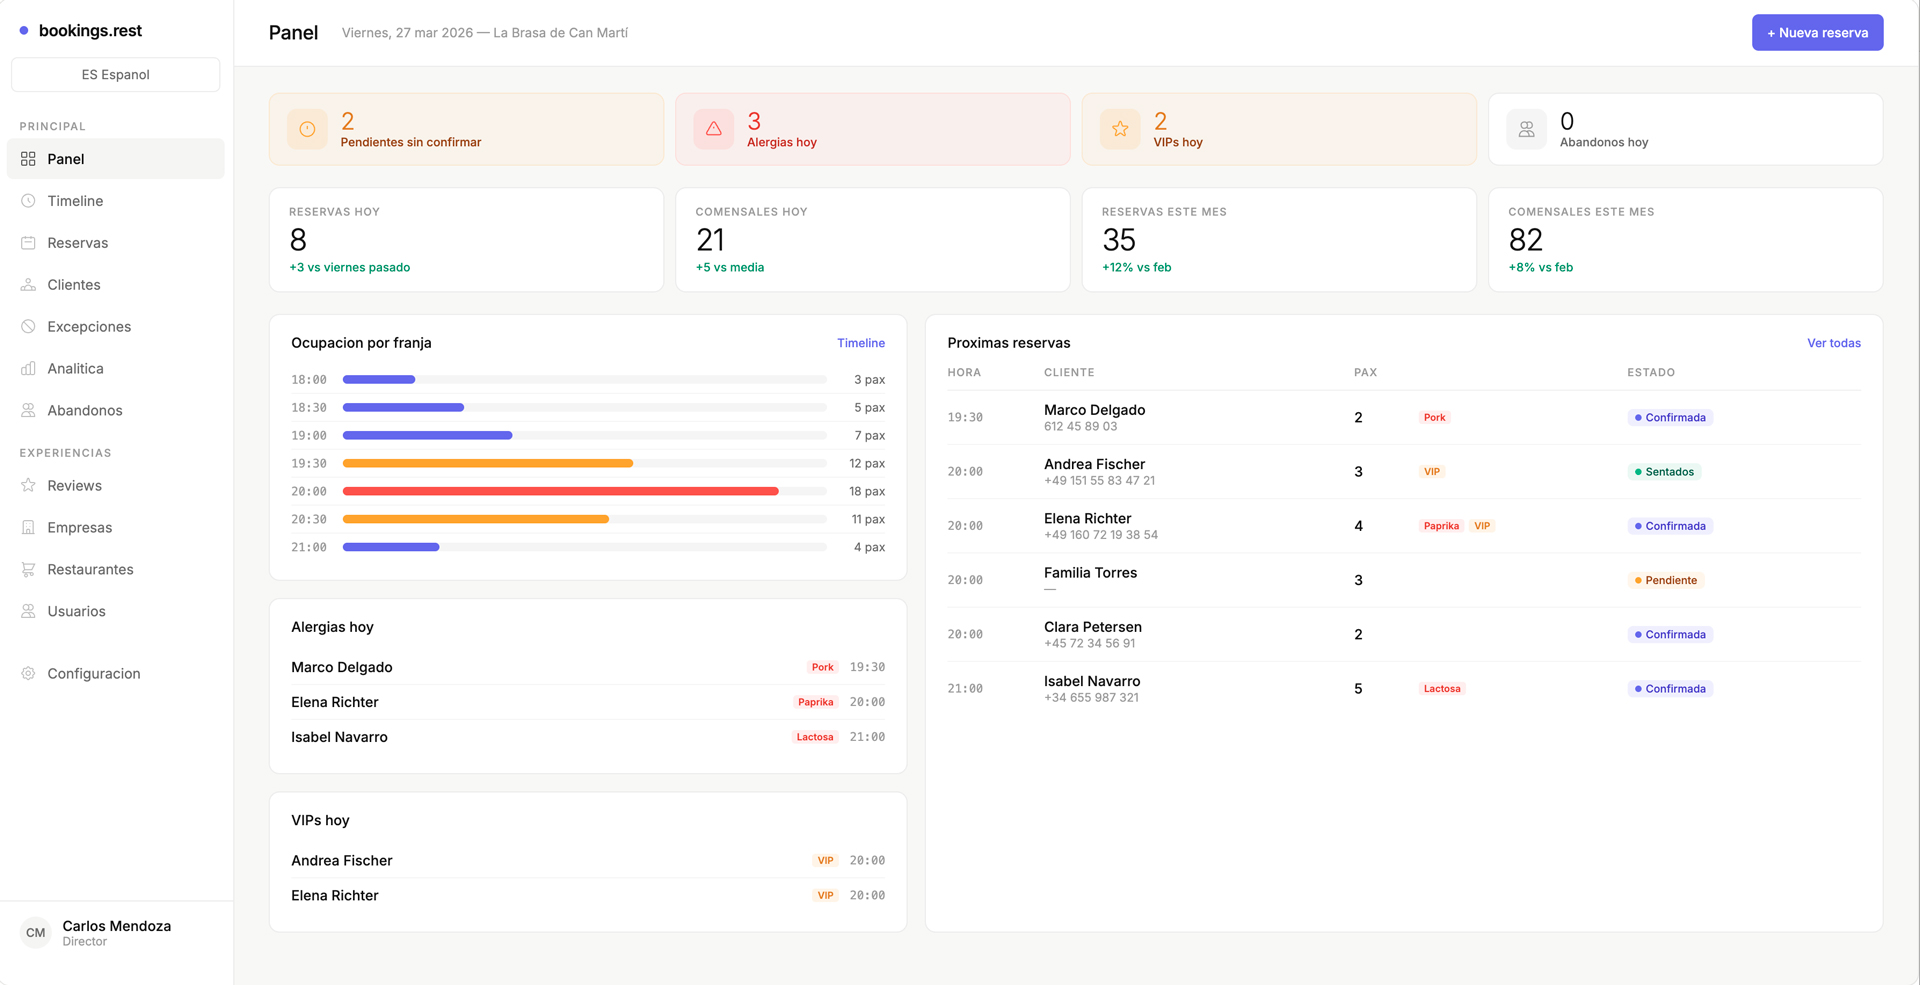Viewport: 1920px width, 985px height.
Task: Click the star icon on VIPs hoy card
Action: click(1120, 128)
